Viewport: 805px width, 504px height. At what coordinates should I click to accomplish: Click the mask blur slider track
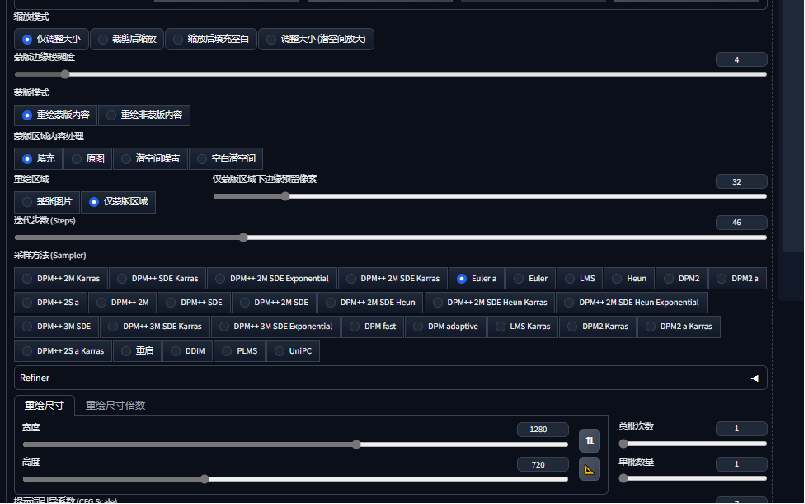point(390,74)
